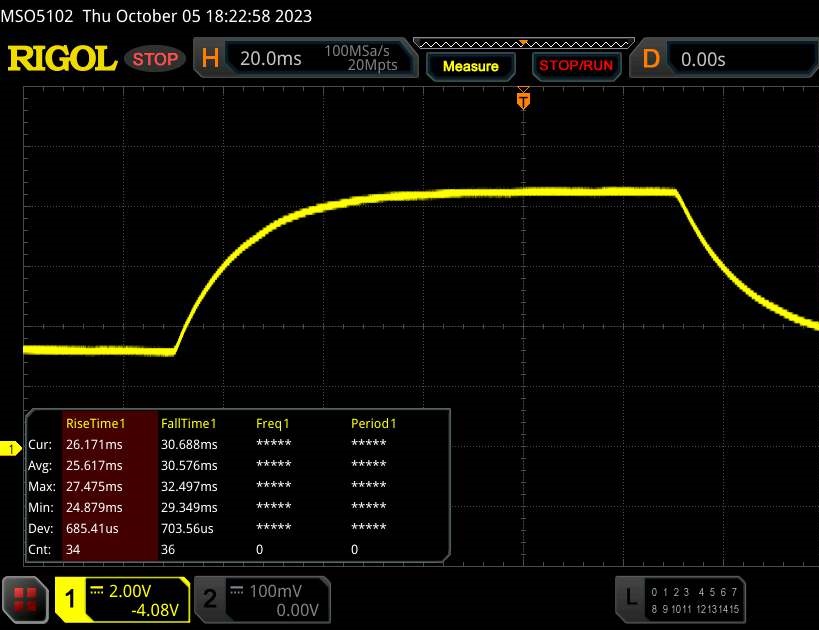Screen dimensions: 819x630
Task: Open the logic analyzer L icon
Action: coord(631,597)
